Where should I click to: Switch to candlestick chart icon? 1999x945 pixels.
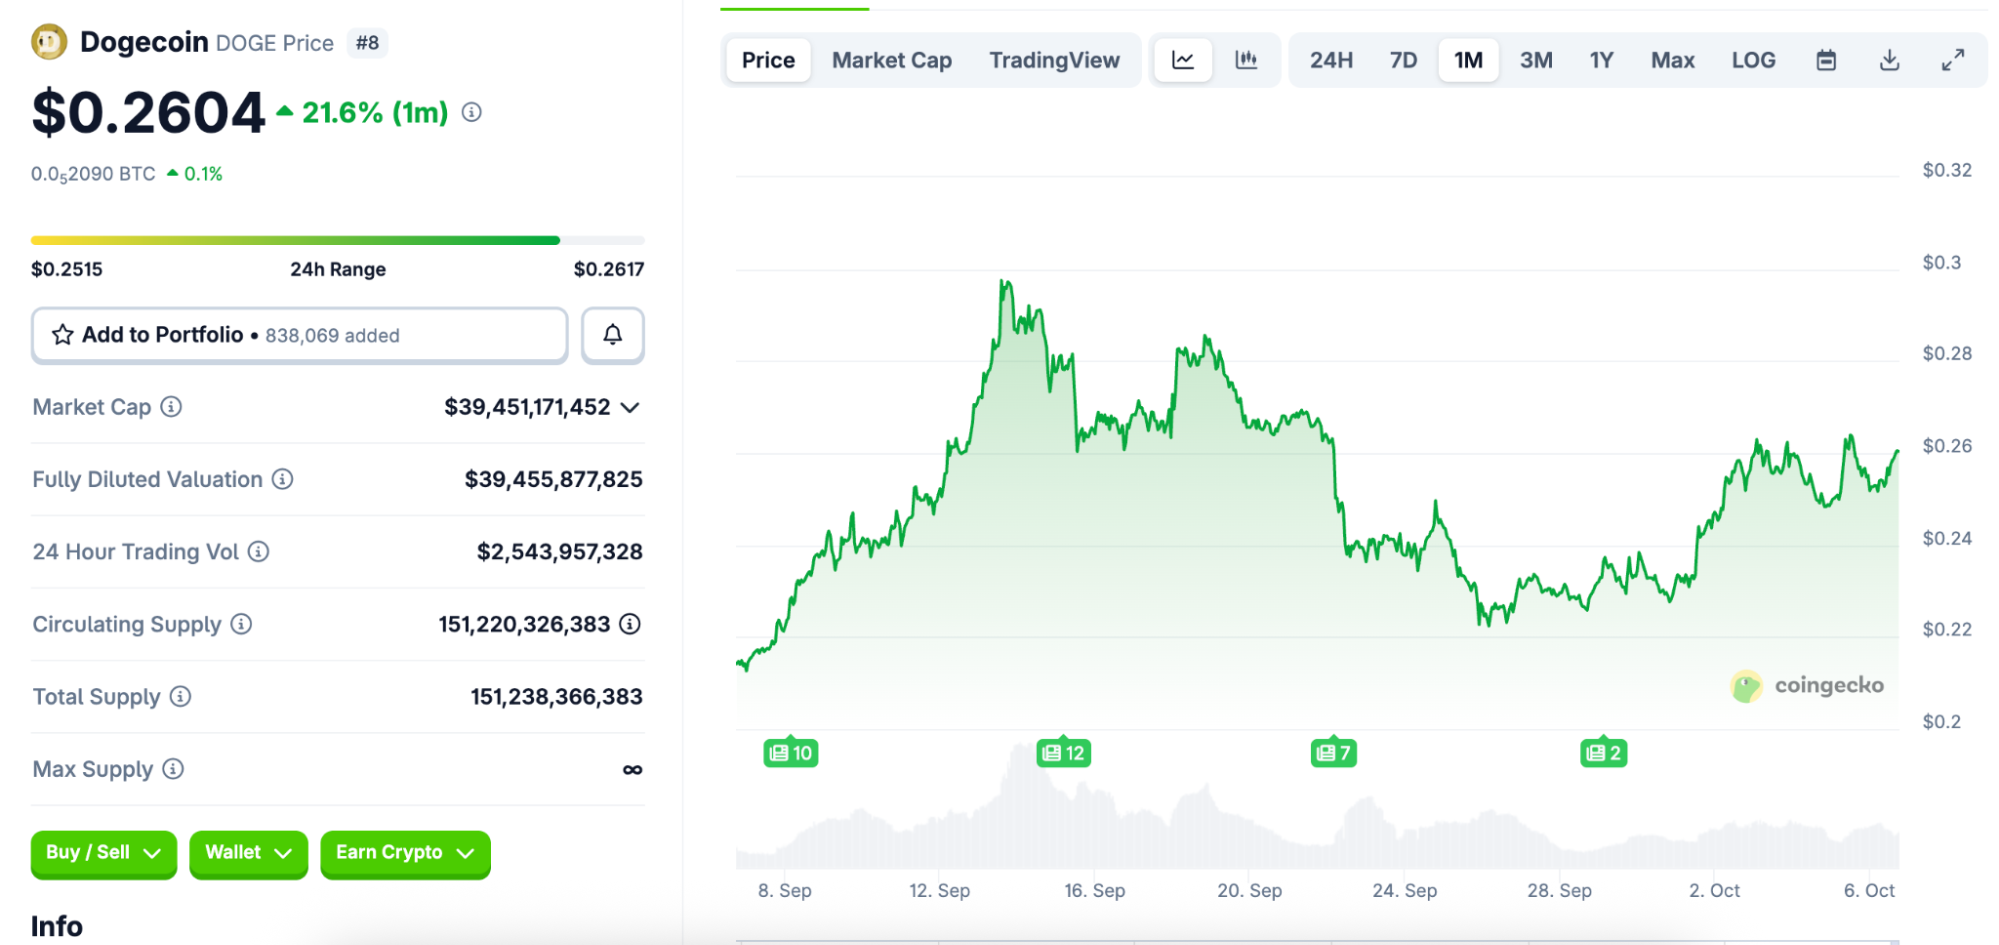coord(1245,60)
